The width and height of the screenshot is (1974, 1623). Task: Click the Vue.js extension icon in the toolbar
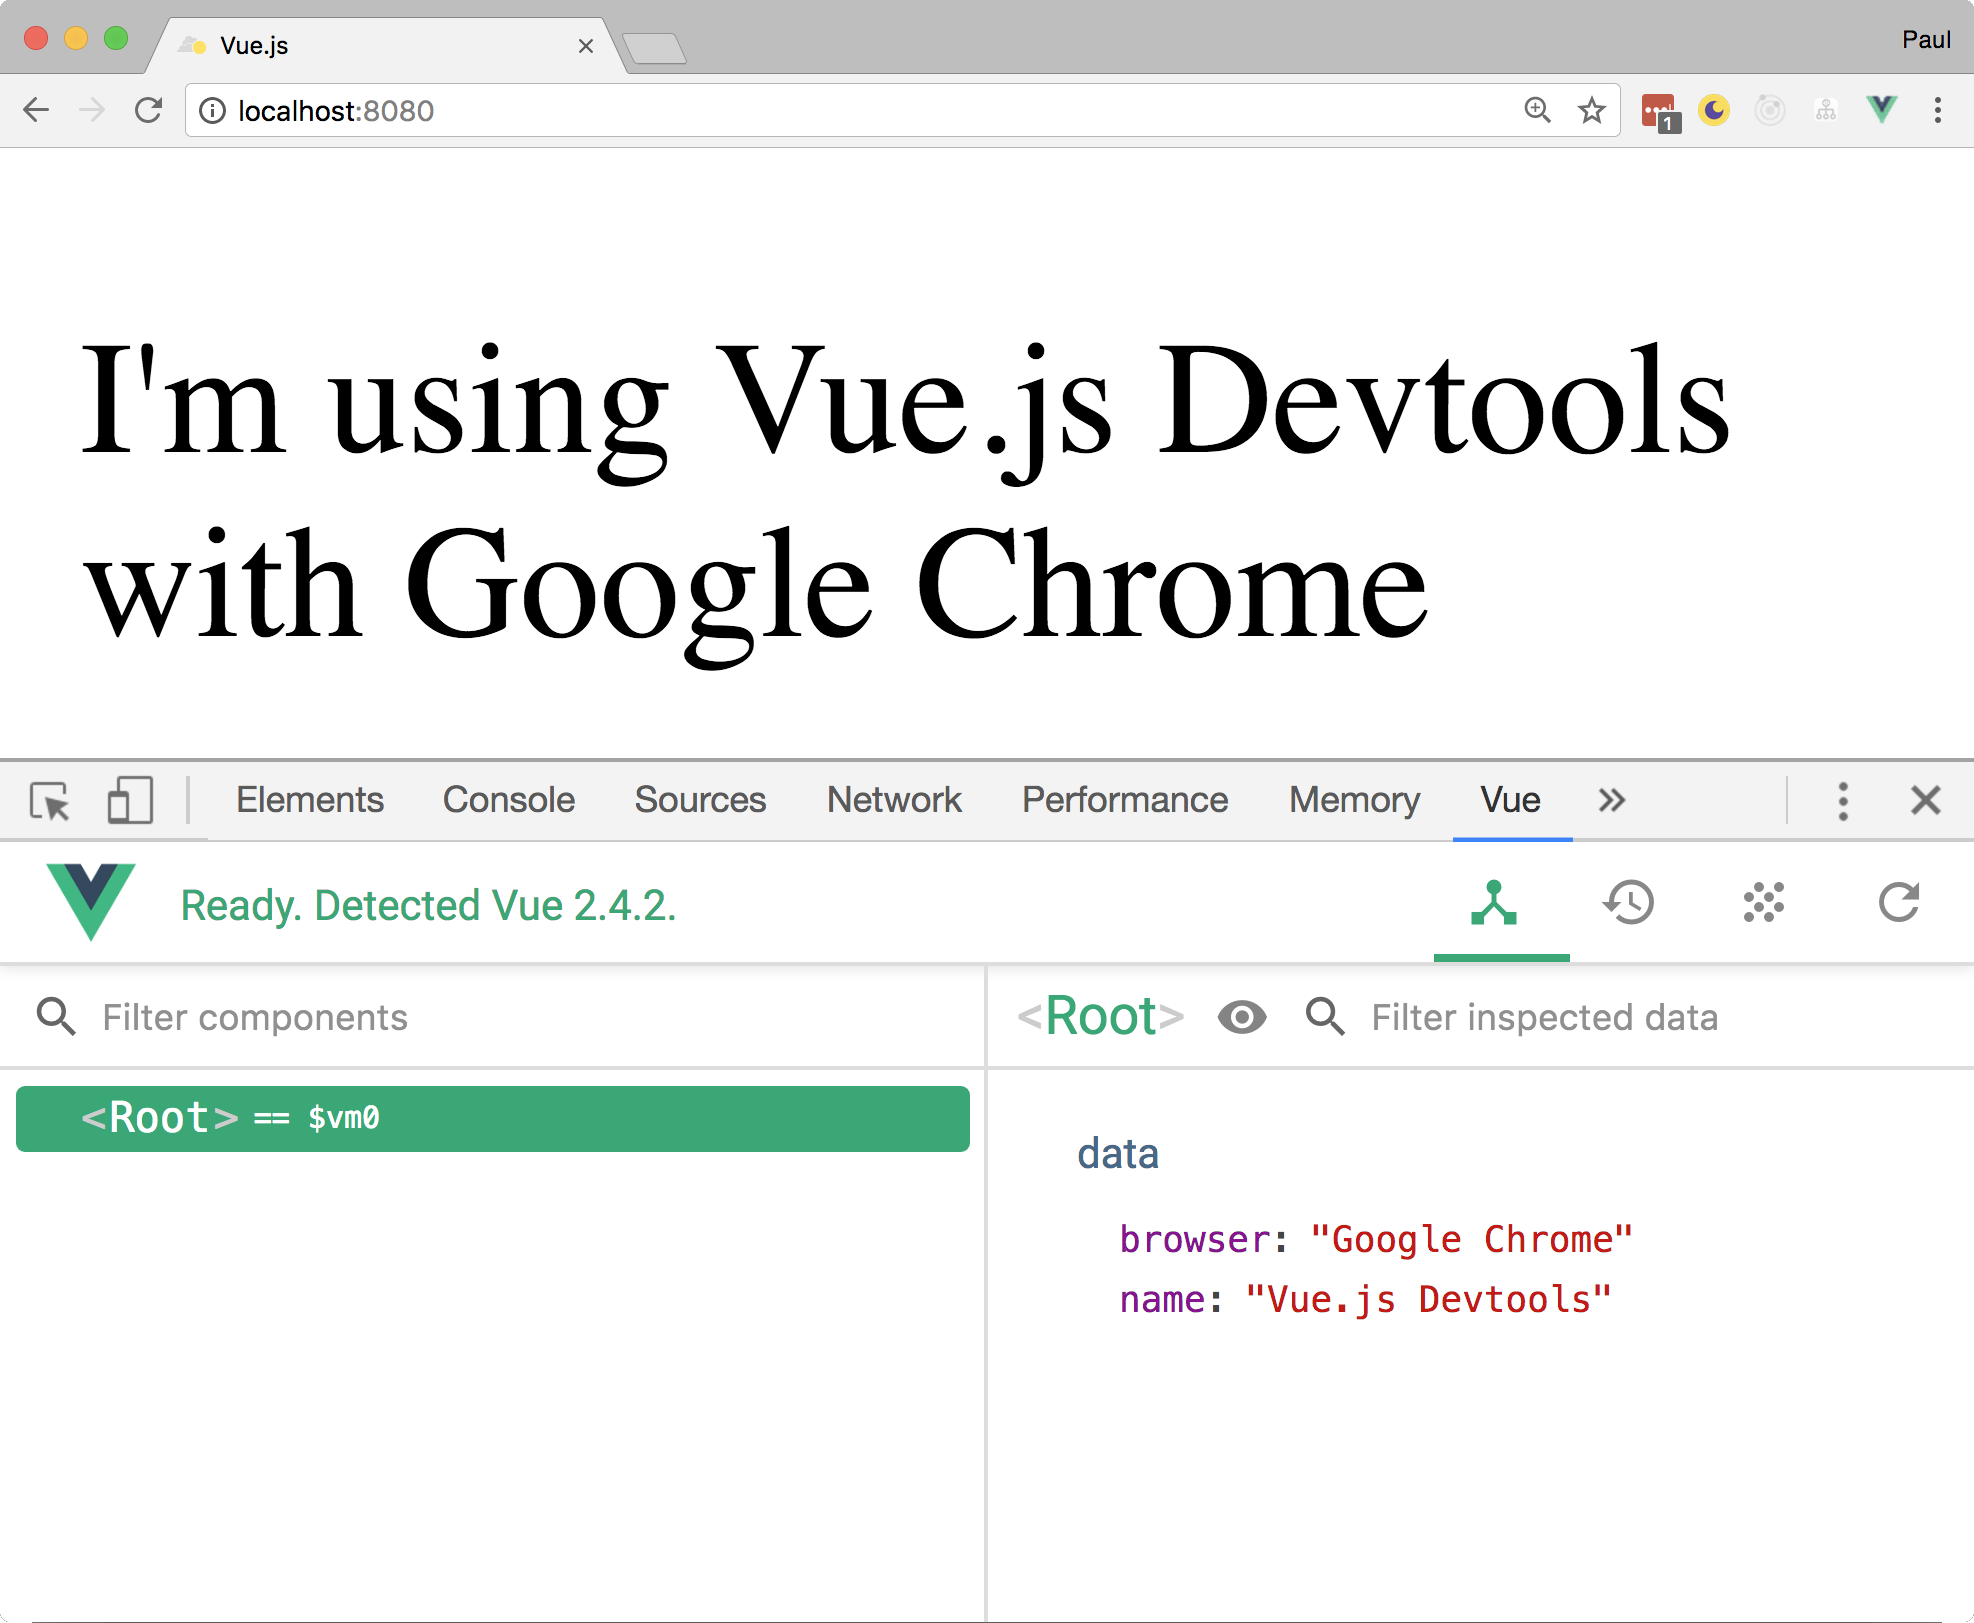coord(1881,110)
